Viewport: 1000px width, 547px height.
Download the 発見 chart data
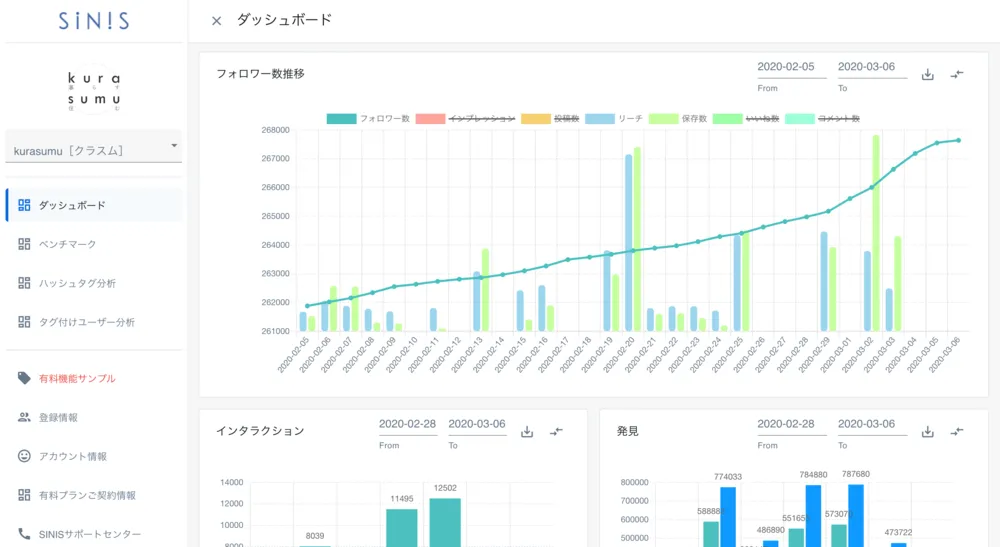click(x=928, y=432)
